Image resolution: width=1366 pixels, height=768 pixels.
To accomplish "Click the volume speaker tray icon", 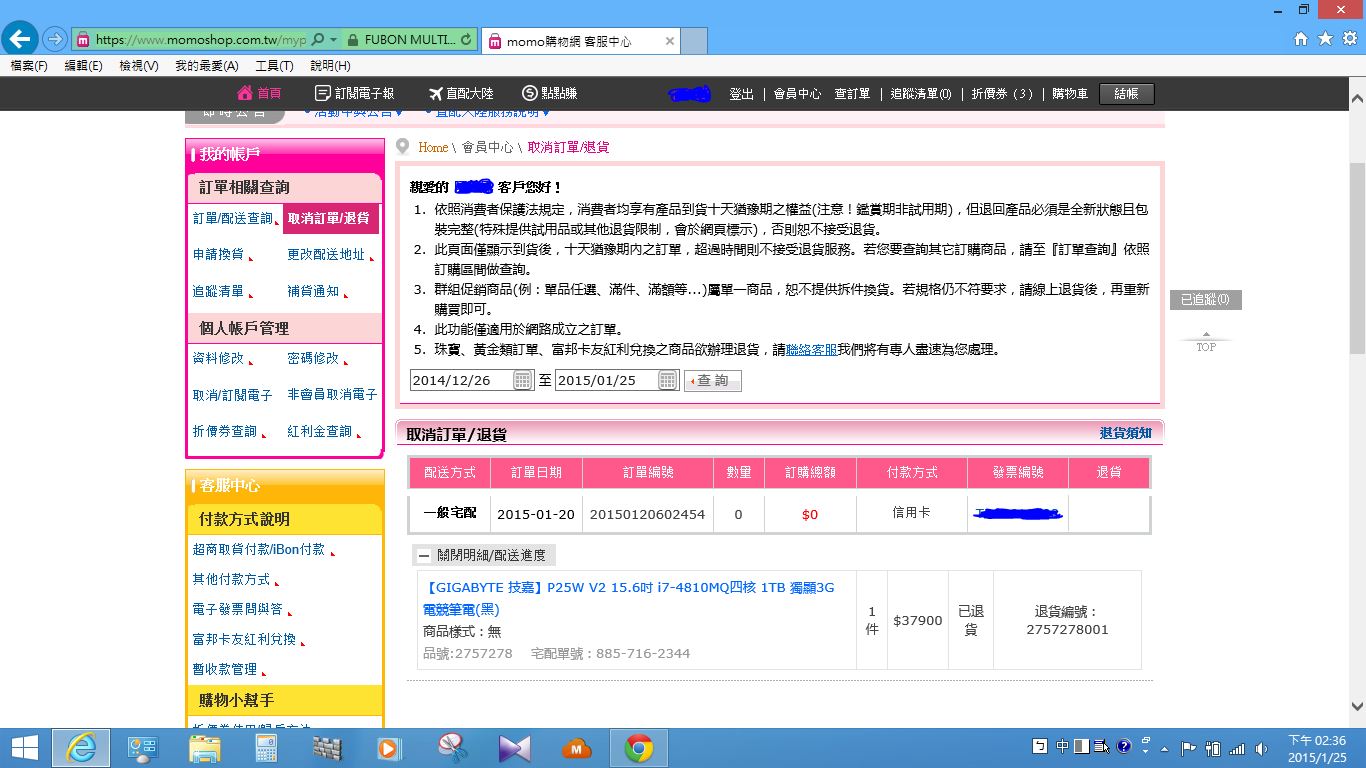I will 1262,748.
